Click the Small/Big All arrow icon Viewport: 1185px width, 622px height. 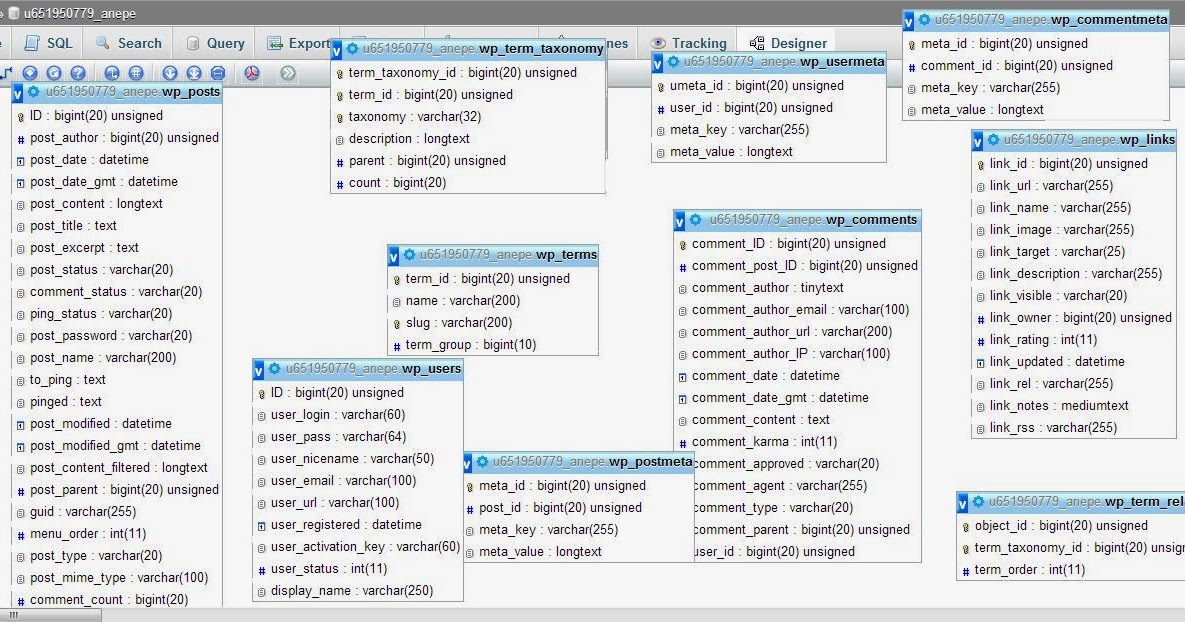(x=169, y=72)
